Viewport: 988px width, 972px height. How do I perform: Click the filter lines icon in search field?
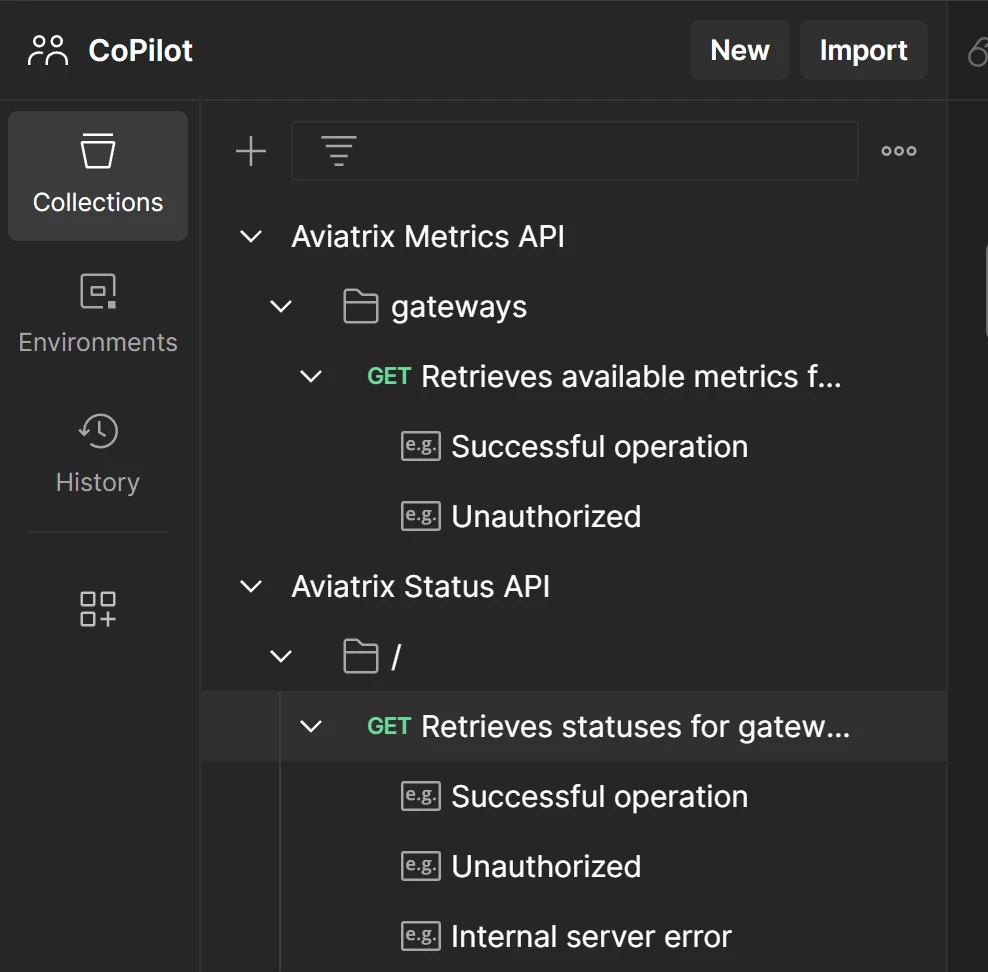point(339,151)
